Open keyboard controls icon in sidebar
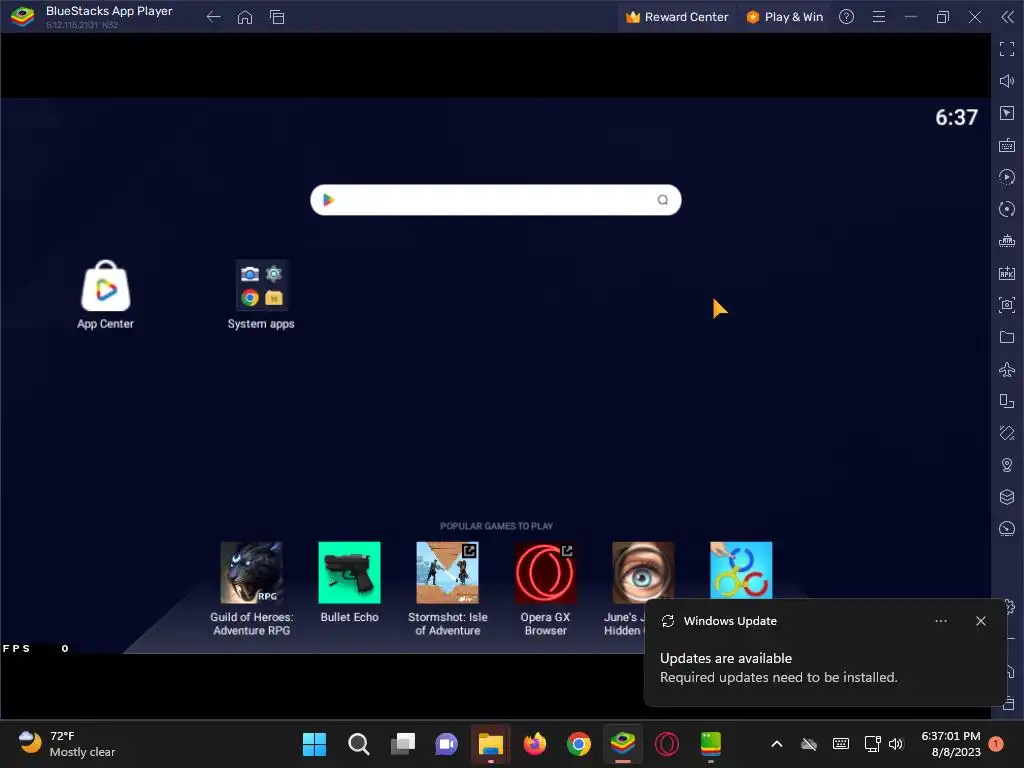1024x768 pixels. pyautogui.click(x=1007, y=145)
